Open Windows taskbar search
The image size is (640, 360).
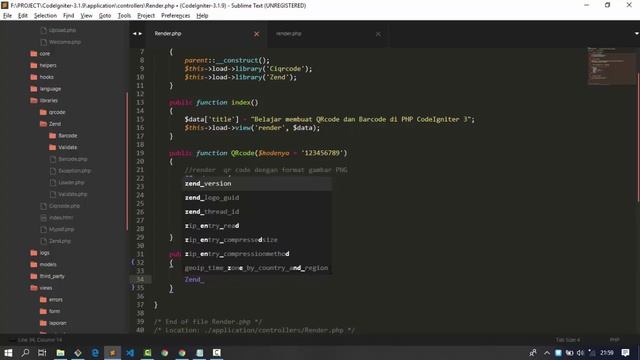tap(25, 353)
